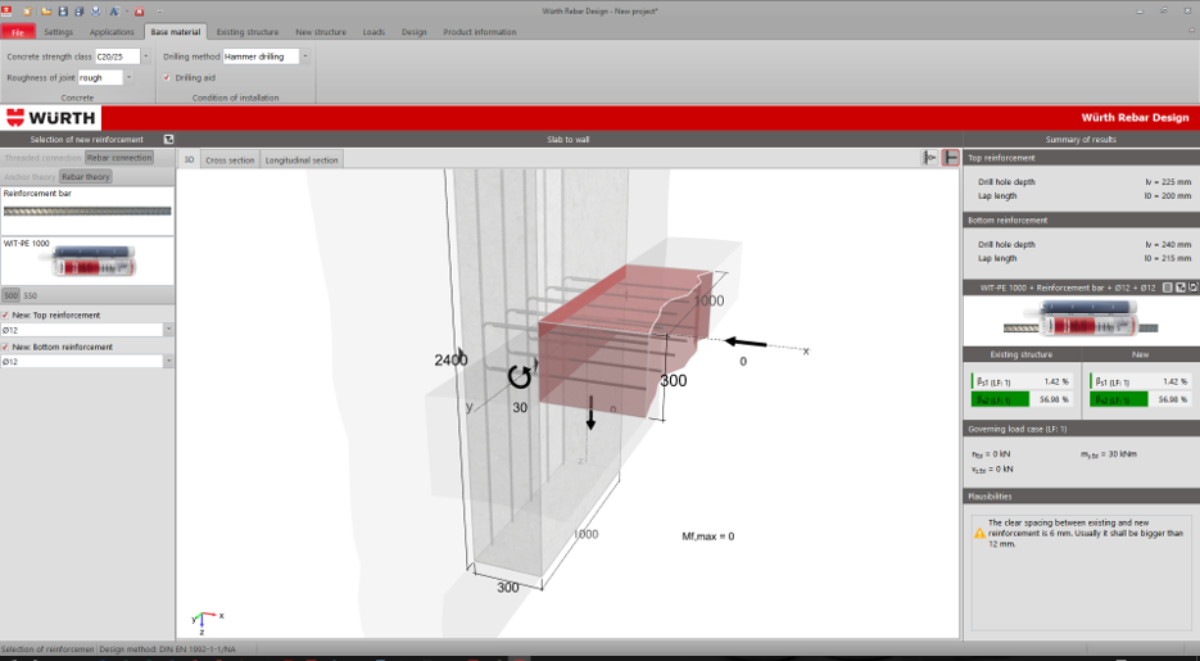Click the Würth logo
This screenshot has width=1200, height=661.
click(50, 117)
